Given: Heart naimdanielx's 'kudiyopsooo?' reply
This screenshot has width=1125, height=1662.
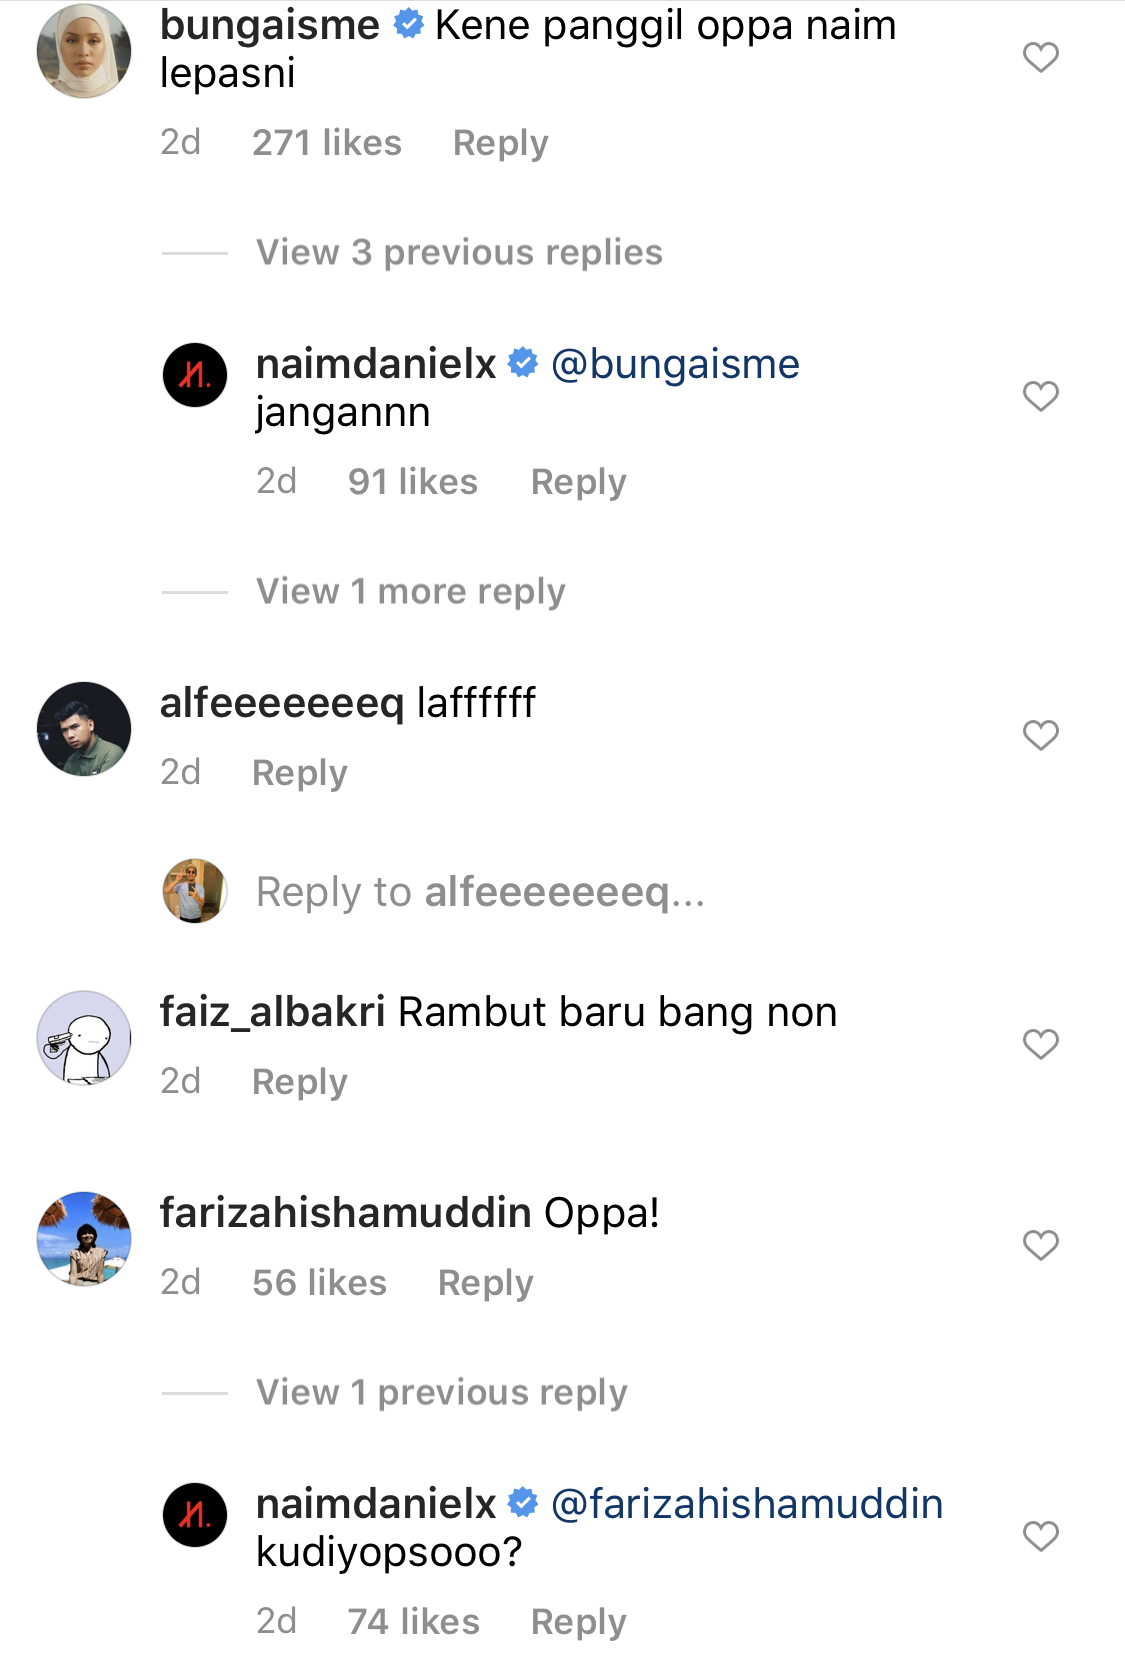Looking at the screenshot, I should click(1040, 1536).
